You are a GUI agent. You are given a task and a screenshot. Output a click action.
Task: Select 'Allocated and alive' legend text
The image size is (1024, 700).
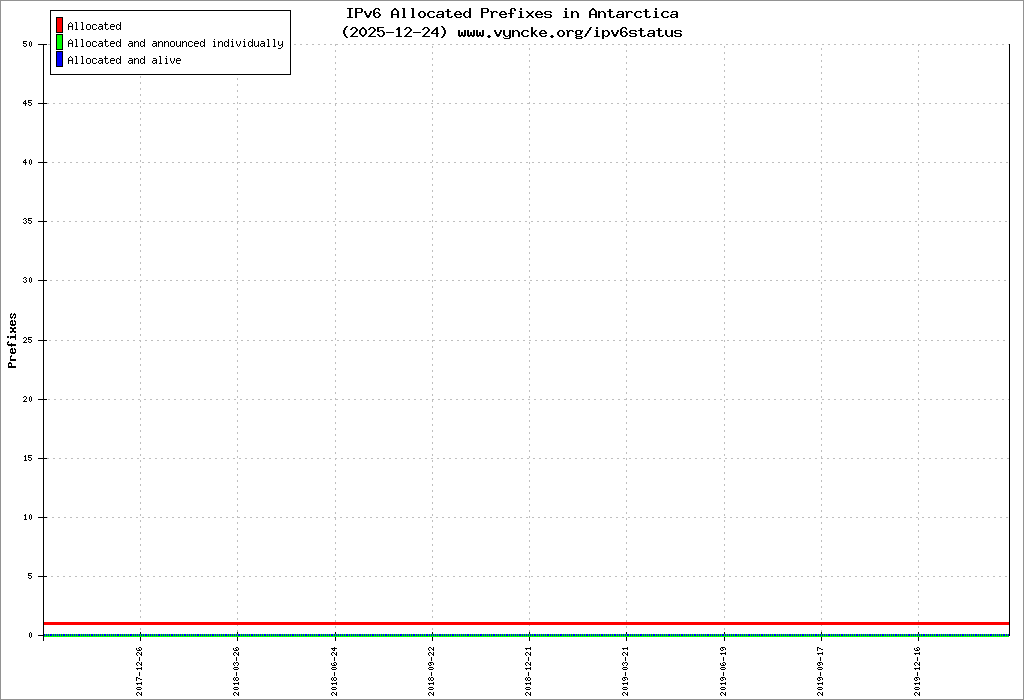124,60
